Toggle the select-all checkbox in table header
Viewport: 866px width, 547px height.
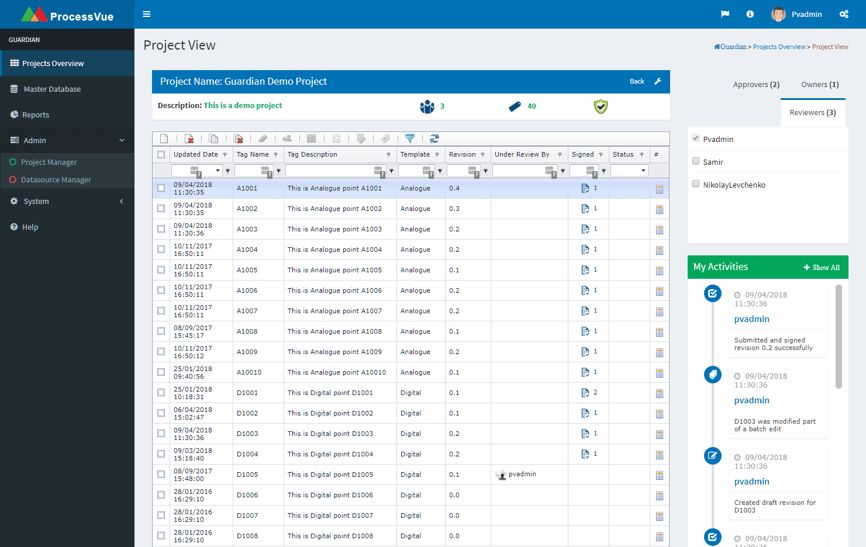coord(161,155)
